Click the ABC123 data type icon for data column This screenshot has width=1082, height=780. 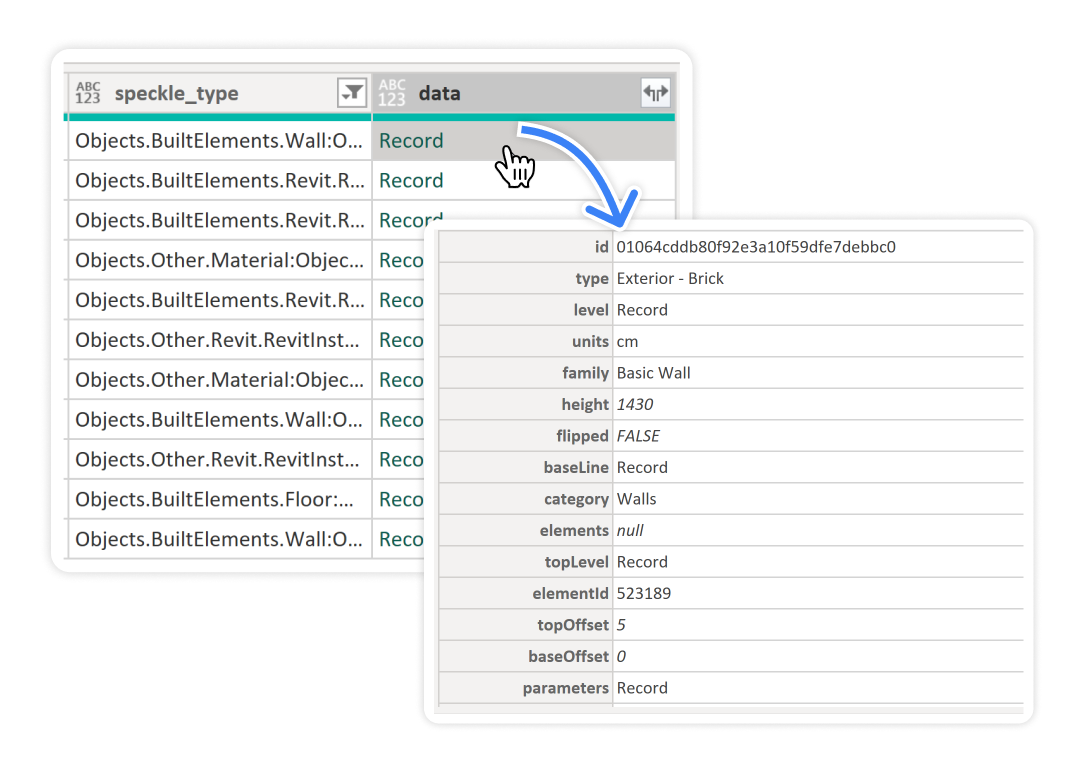(x=392, y=93)
